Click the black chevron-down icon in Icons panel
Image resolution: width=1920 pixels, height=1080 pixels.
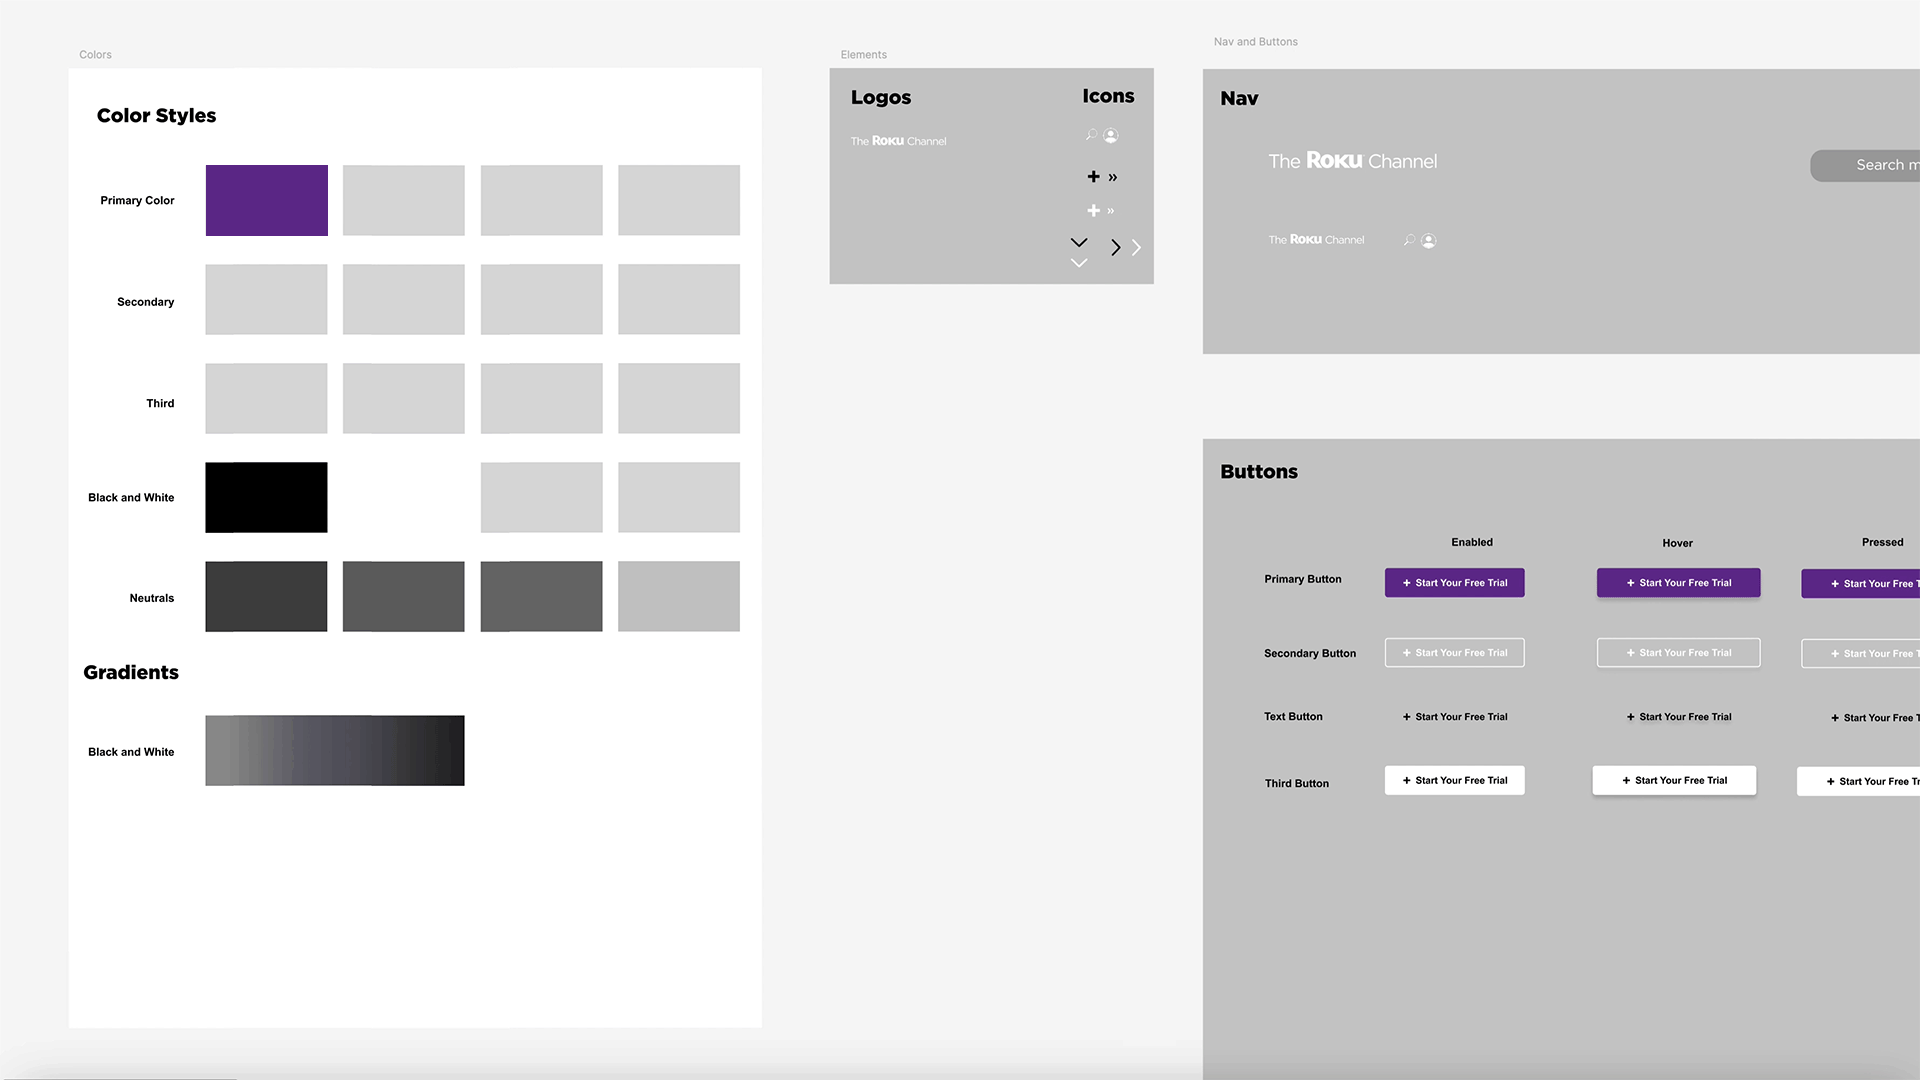coord(1078,242)
